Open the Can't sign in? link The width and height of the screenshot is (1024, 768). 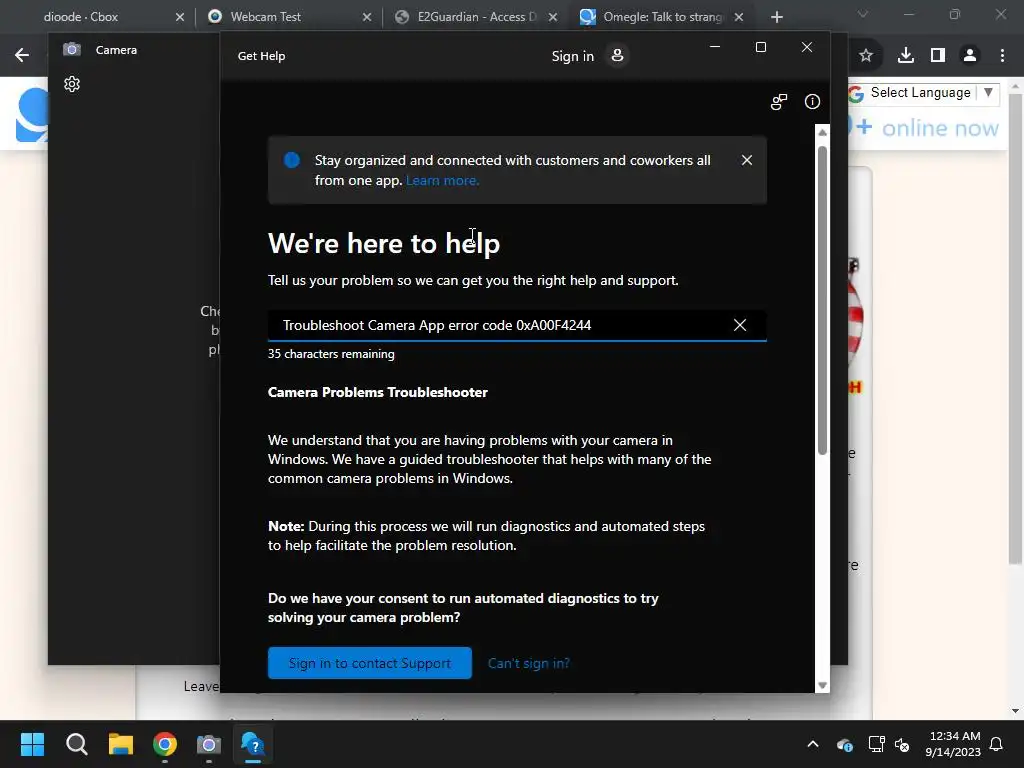[x=529, y=663]
